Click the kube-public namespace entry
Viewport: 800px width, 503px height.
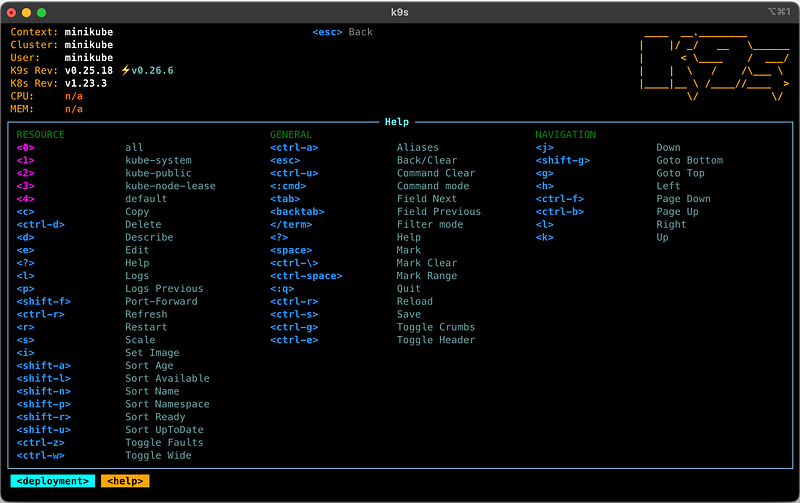point(158,173)
